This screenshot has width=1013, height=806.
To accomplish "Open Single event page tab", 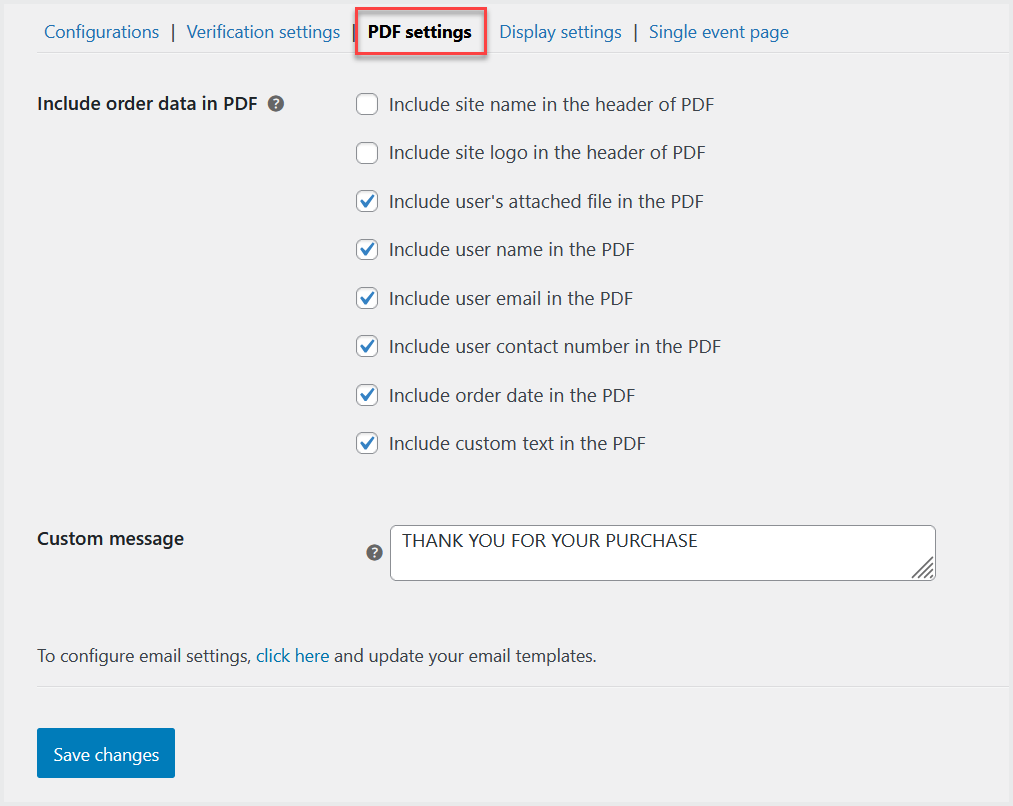I will click(x=718, y=32).
